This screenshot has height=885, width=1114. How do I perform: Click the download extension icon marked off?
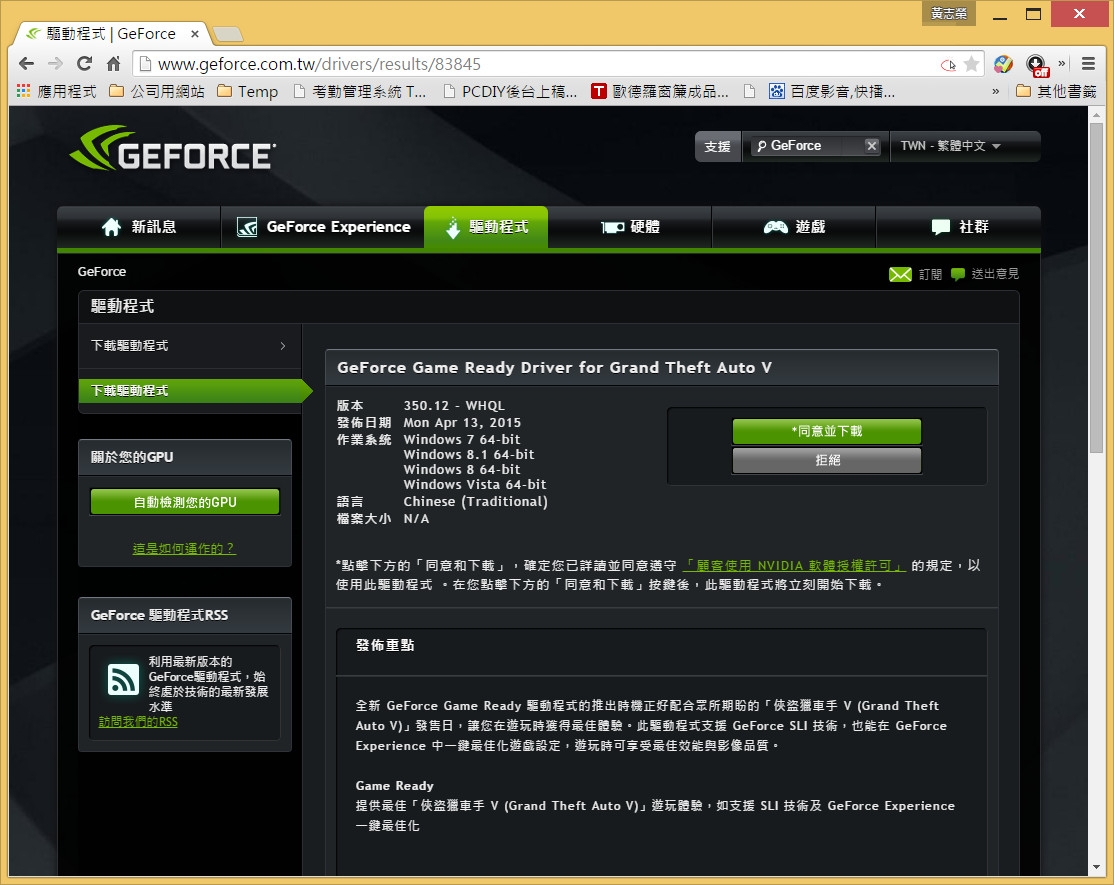[x=1037, y=65]
